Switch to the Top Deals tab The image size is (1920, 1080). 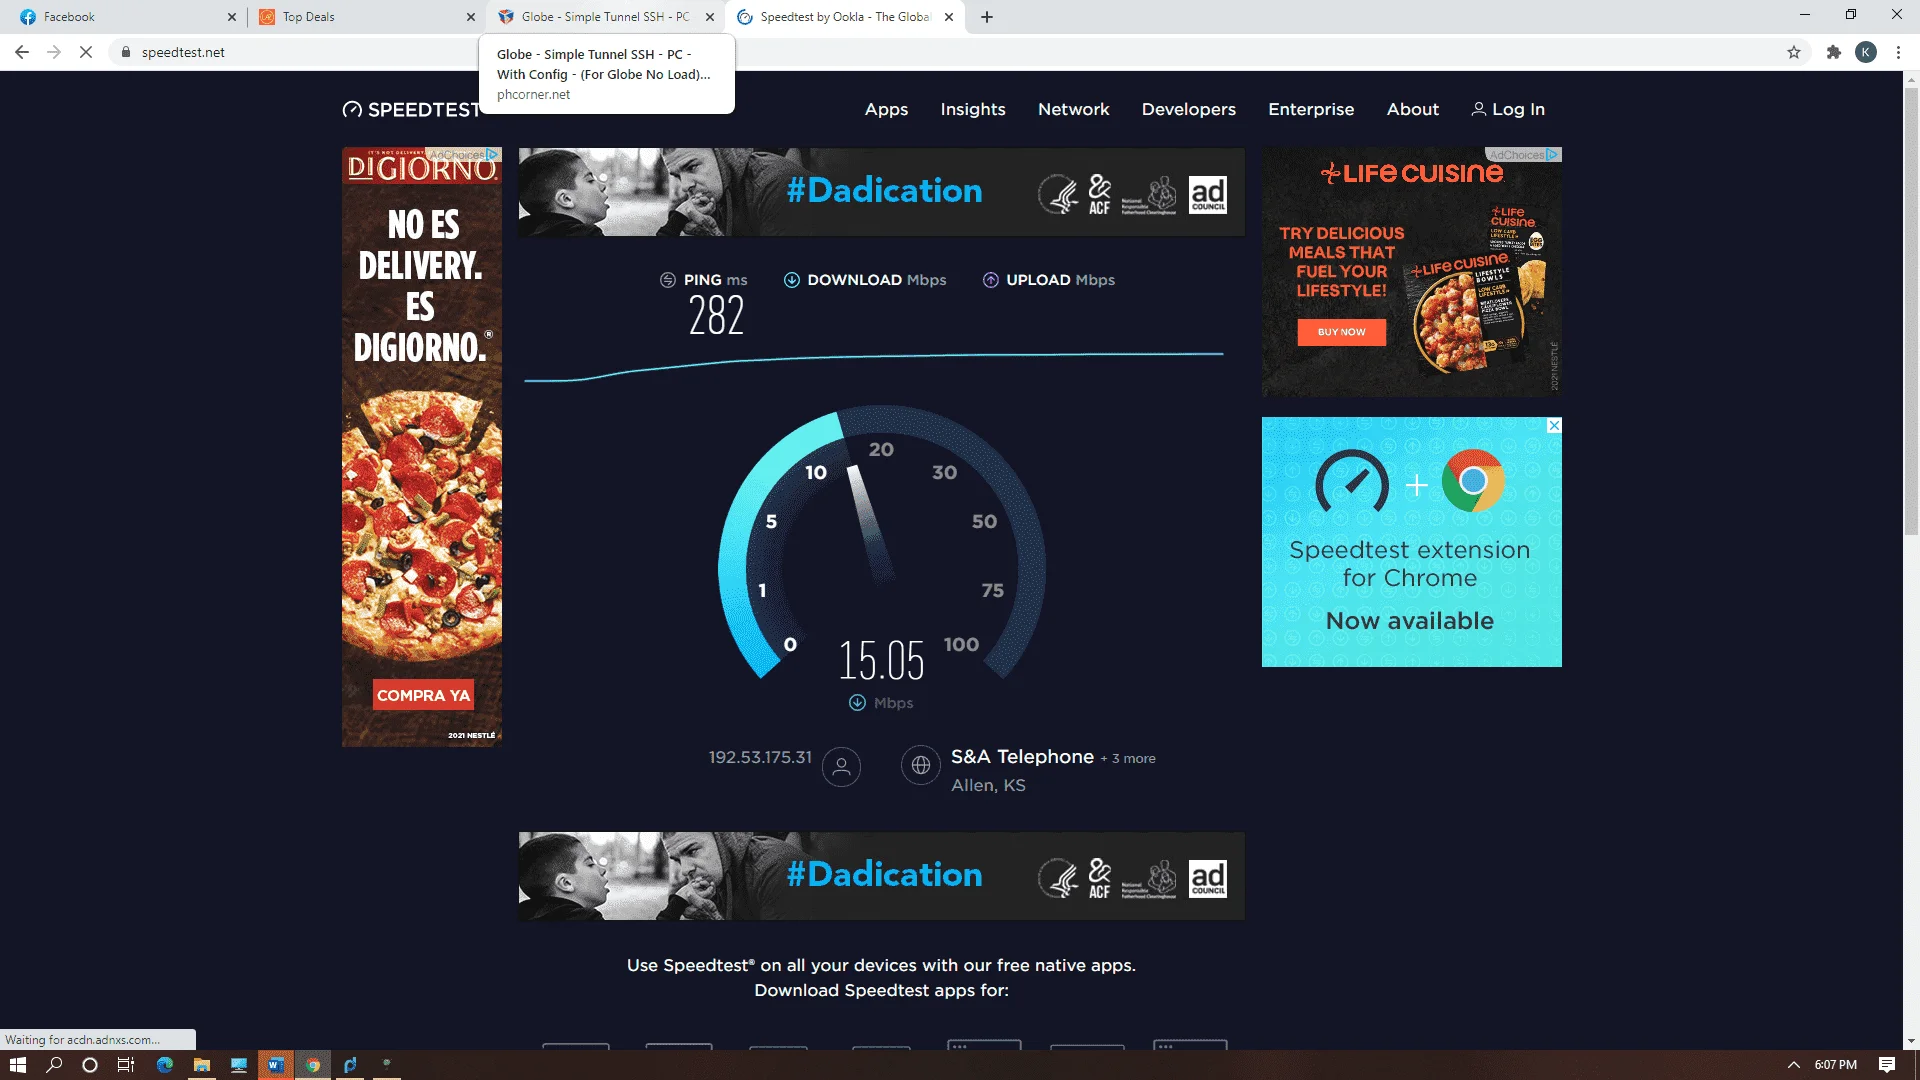click(x=364, y=17)
